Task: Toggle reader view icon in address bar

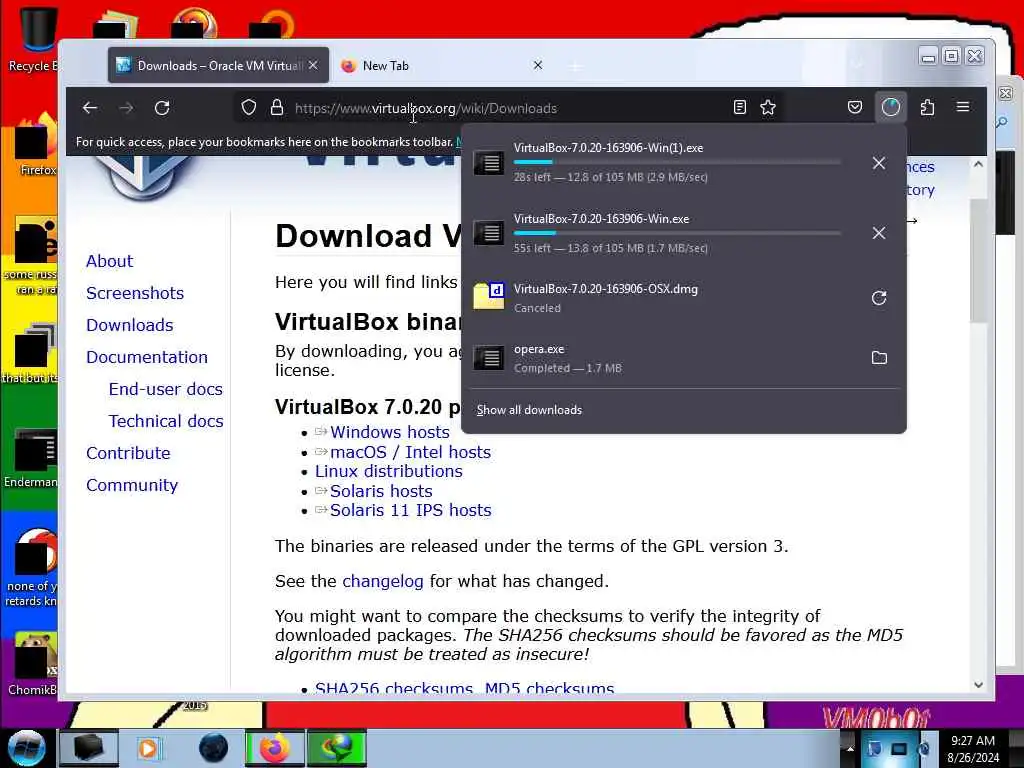Action: coord(739,108)
